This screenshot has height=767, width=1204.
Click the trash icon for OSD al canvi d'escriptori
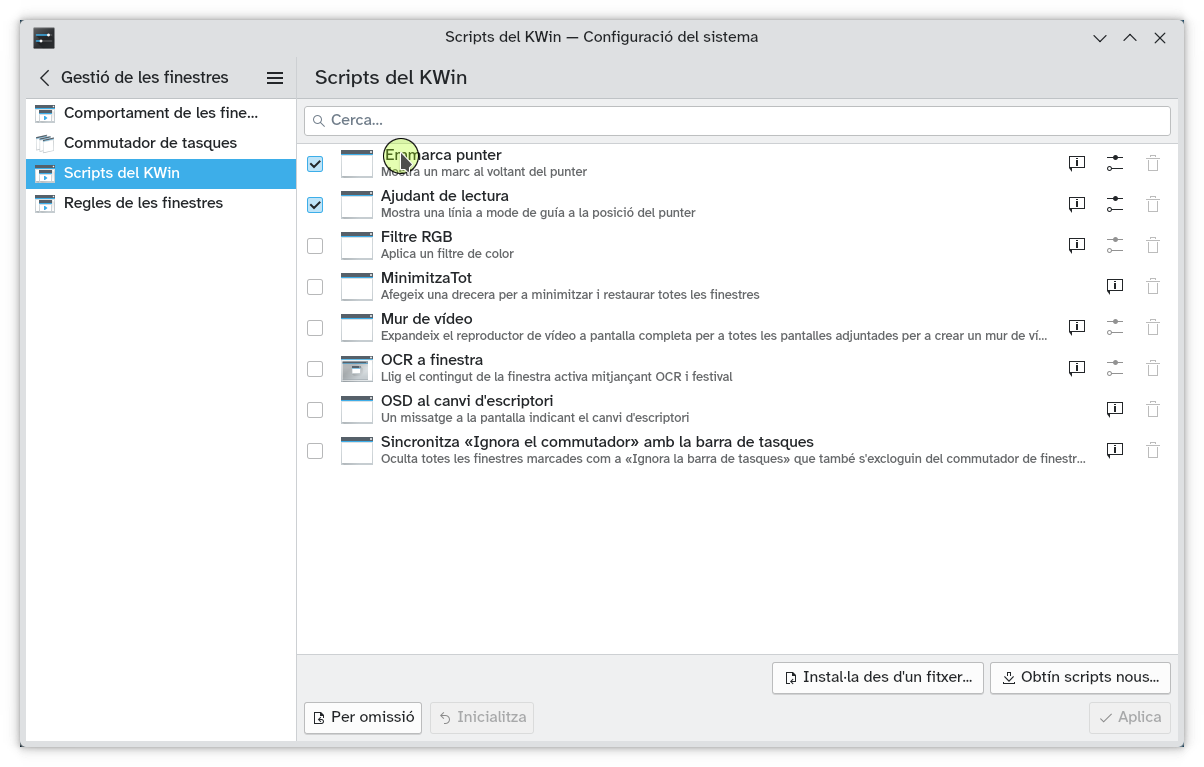[1153, 409]
